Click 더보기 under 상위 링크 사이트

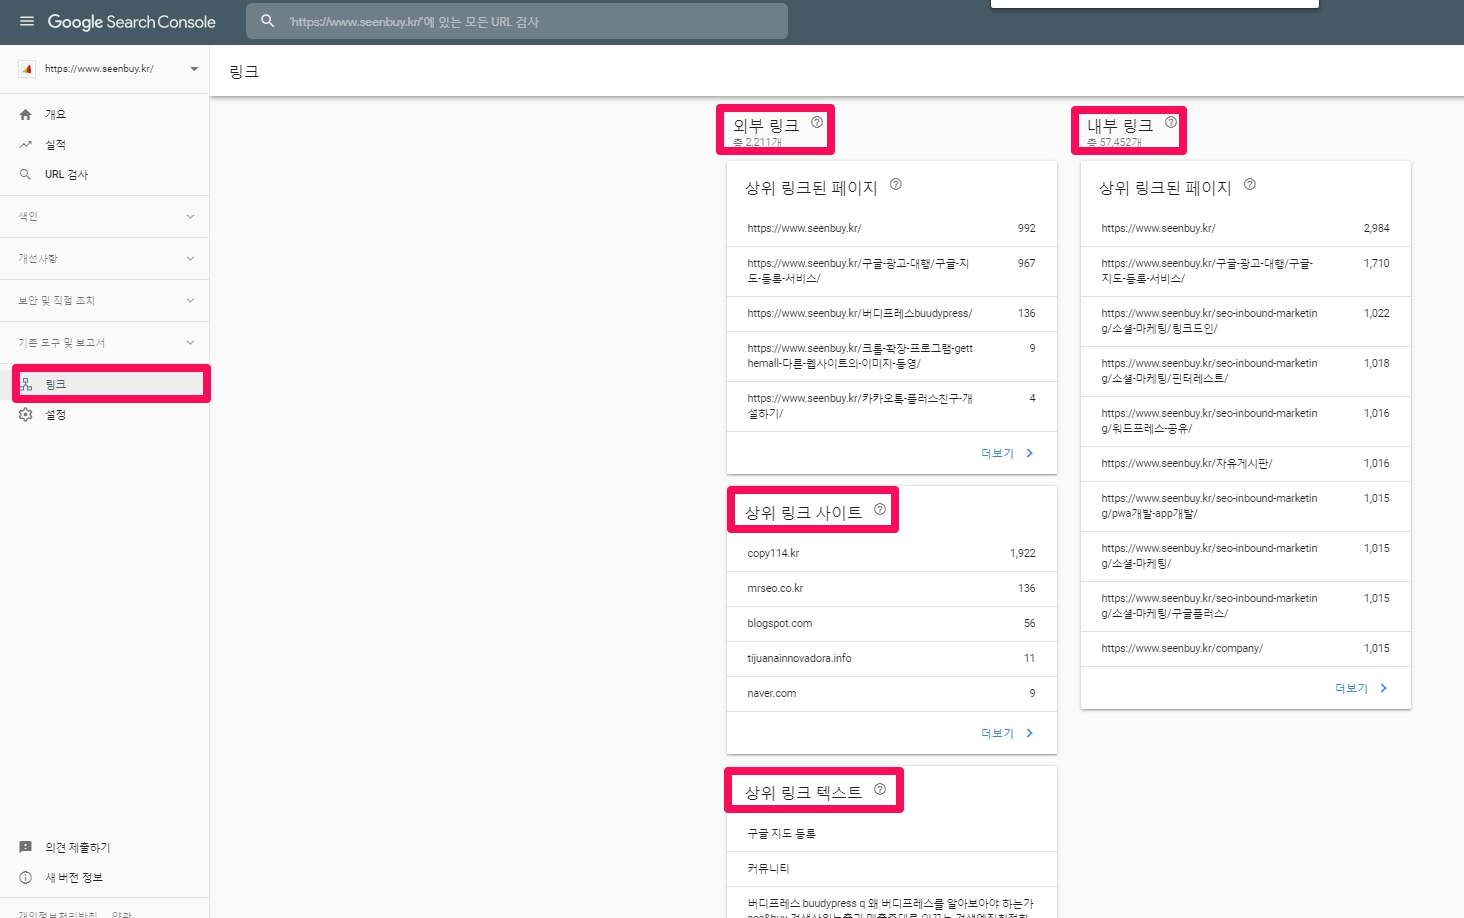[1006, 733]
